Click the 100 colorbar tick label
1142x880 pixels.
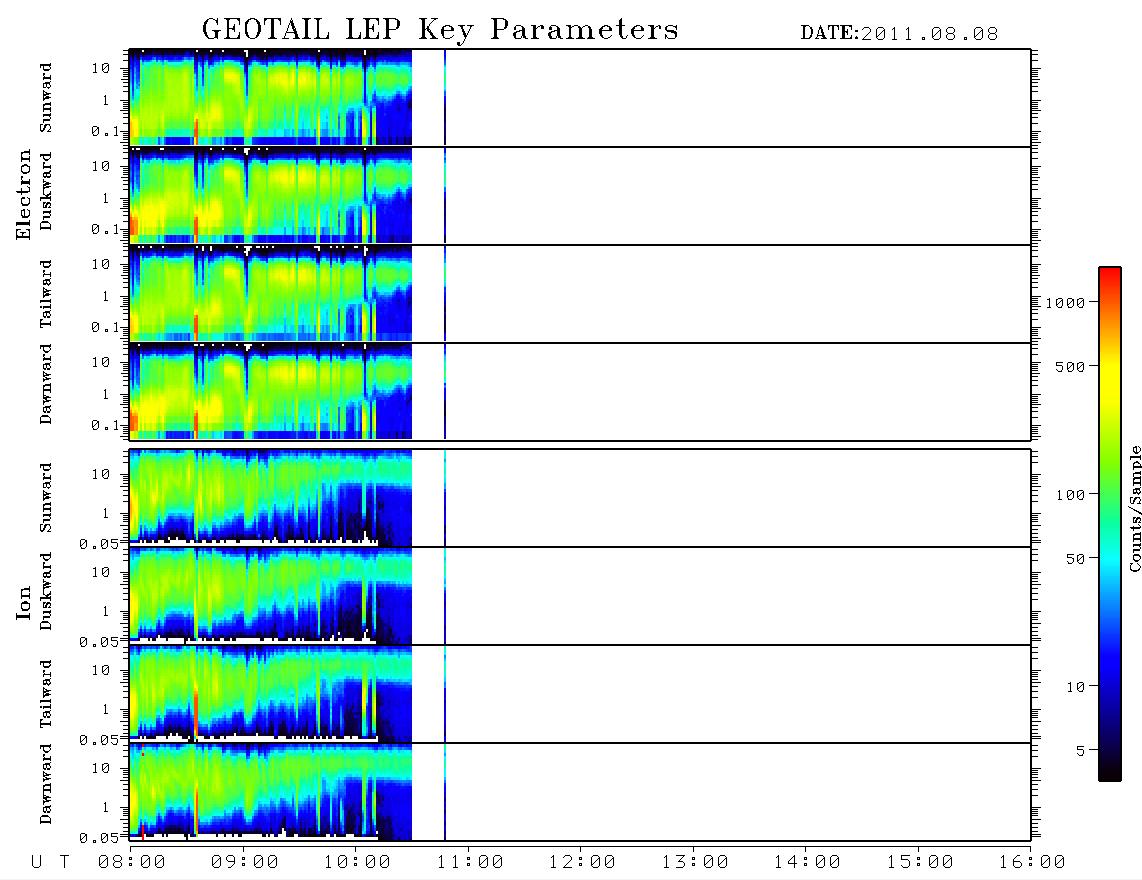[1070, 495]
